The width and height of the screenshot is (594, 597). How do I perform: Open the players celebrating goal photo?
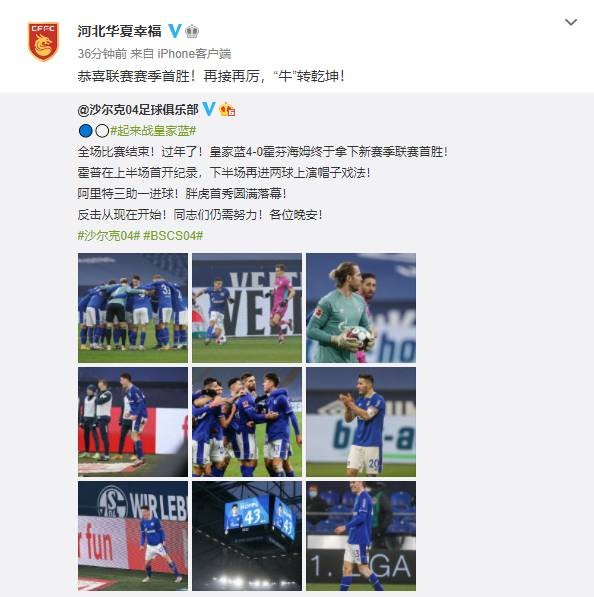[x=247, y=422]
